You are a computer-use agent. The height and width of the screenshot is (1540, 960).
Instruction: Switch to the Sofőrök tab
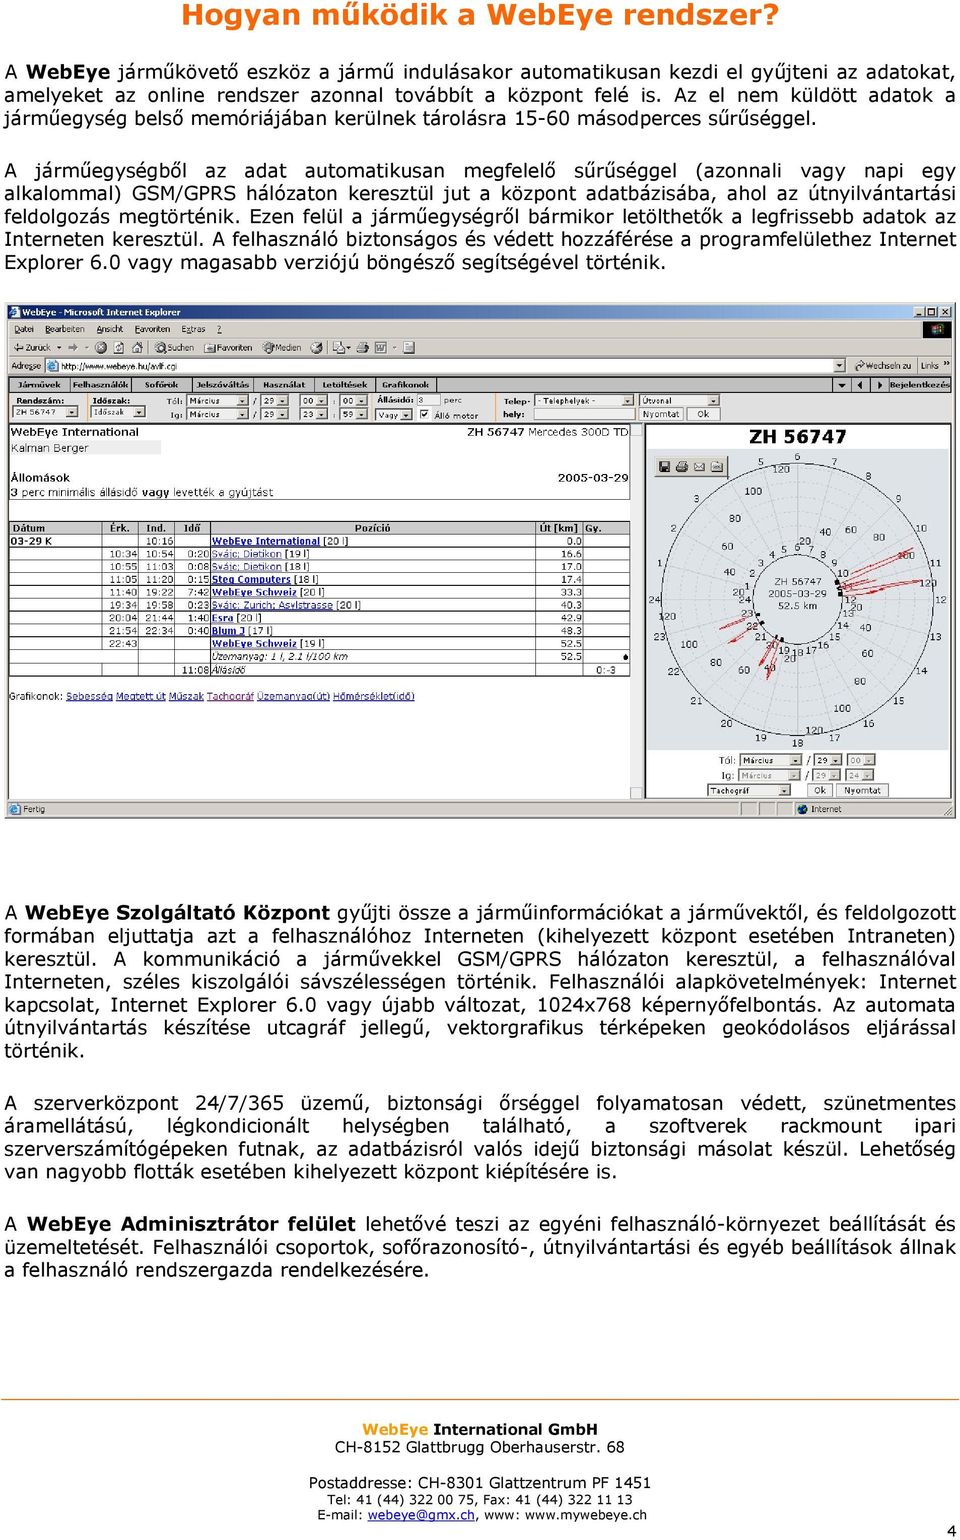coord(162,384)
